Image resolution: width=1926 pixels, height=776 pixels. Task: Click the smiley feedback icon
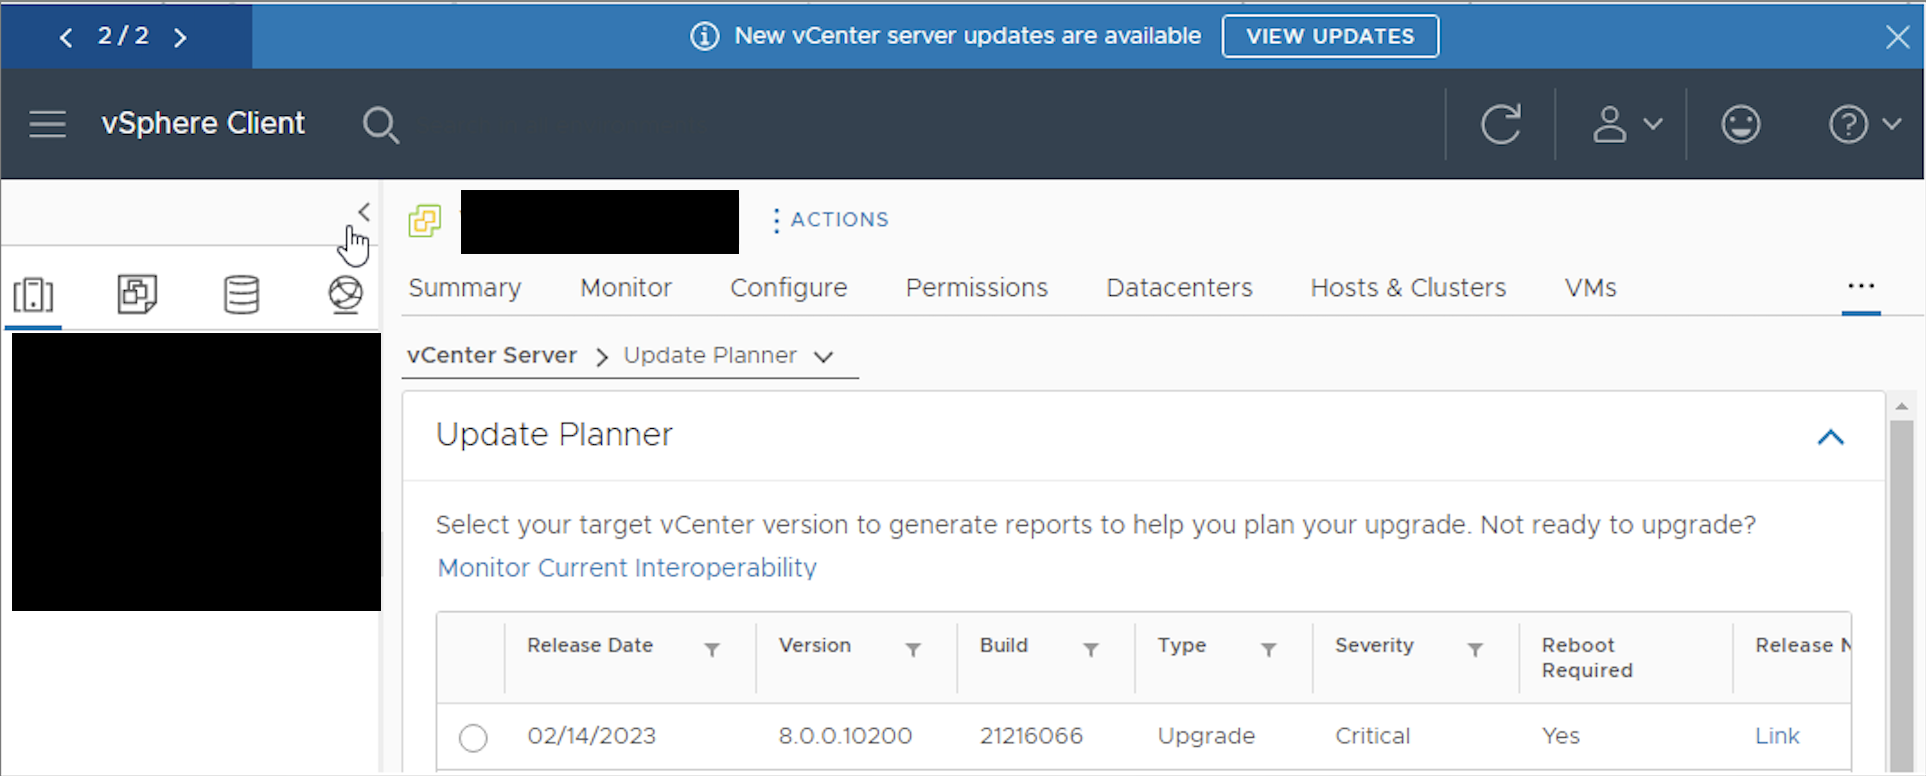point(1741,124)
